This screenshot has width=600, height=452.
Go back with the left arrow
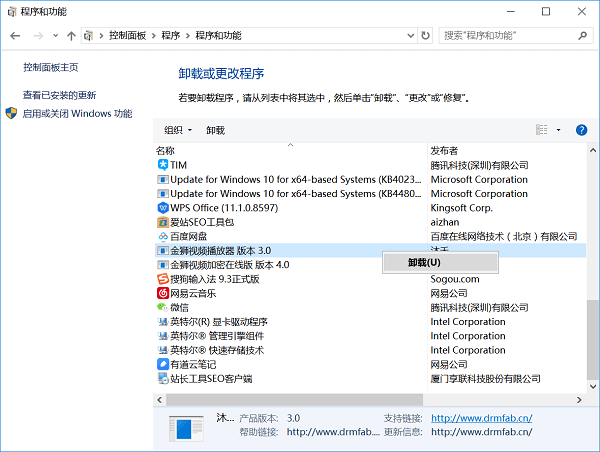point(15,36)
